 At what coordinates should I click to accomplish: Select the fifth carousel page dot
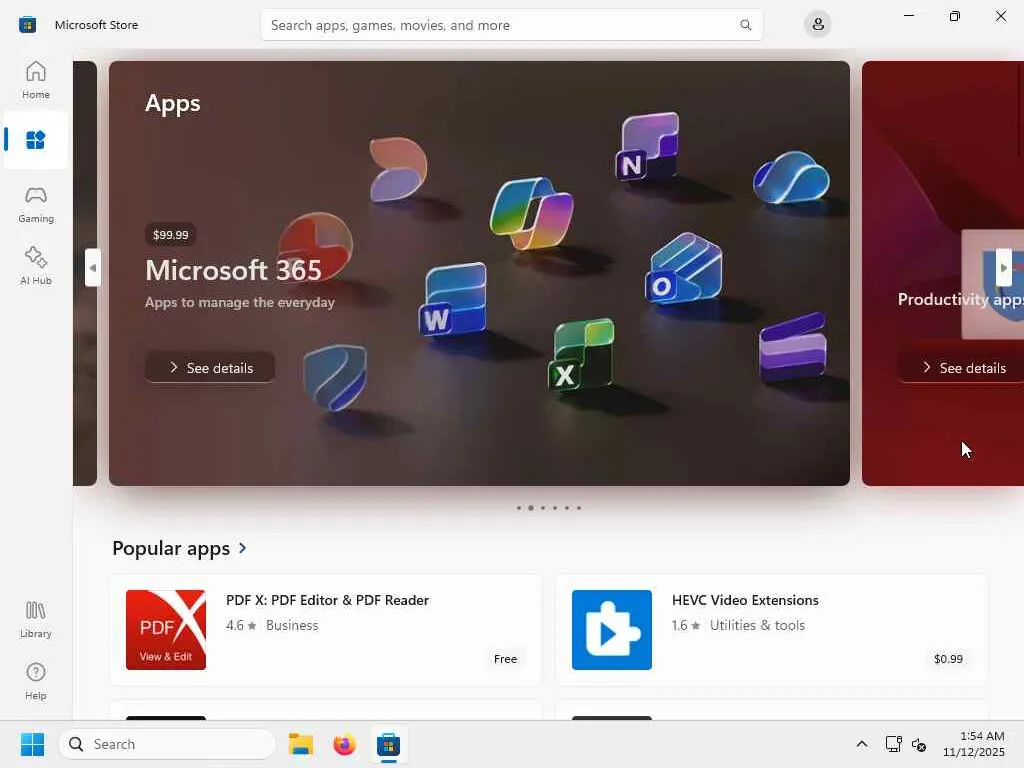pyautogui.click(x=567, y=507)
